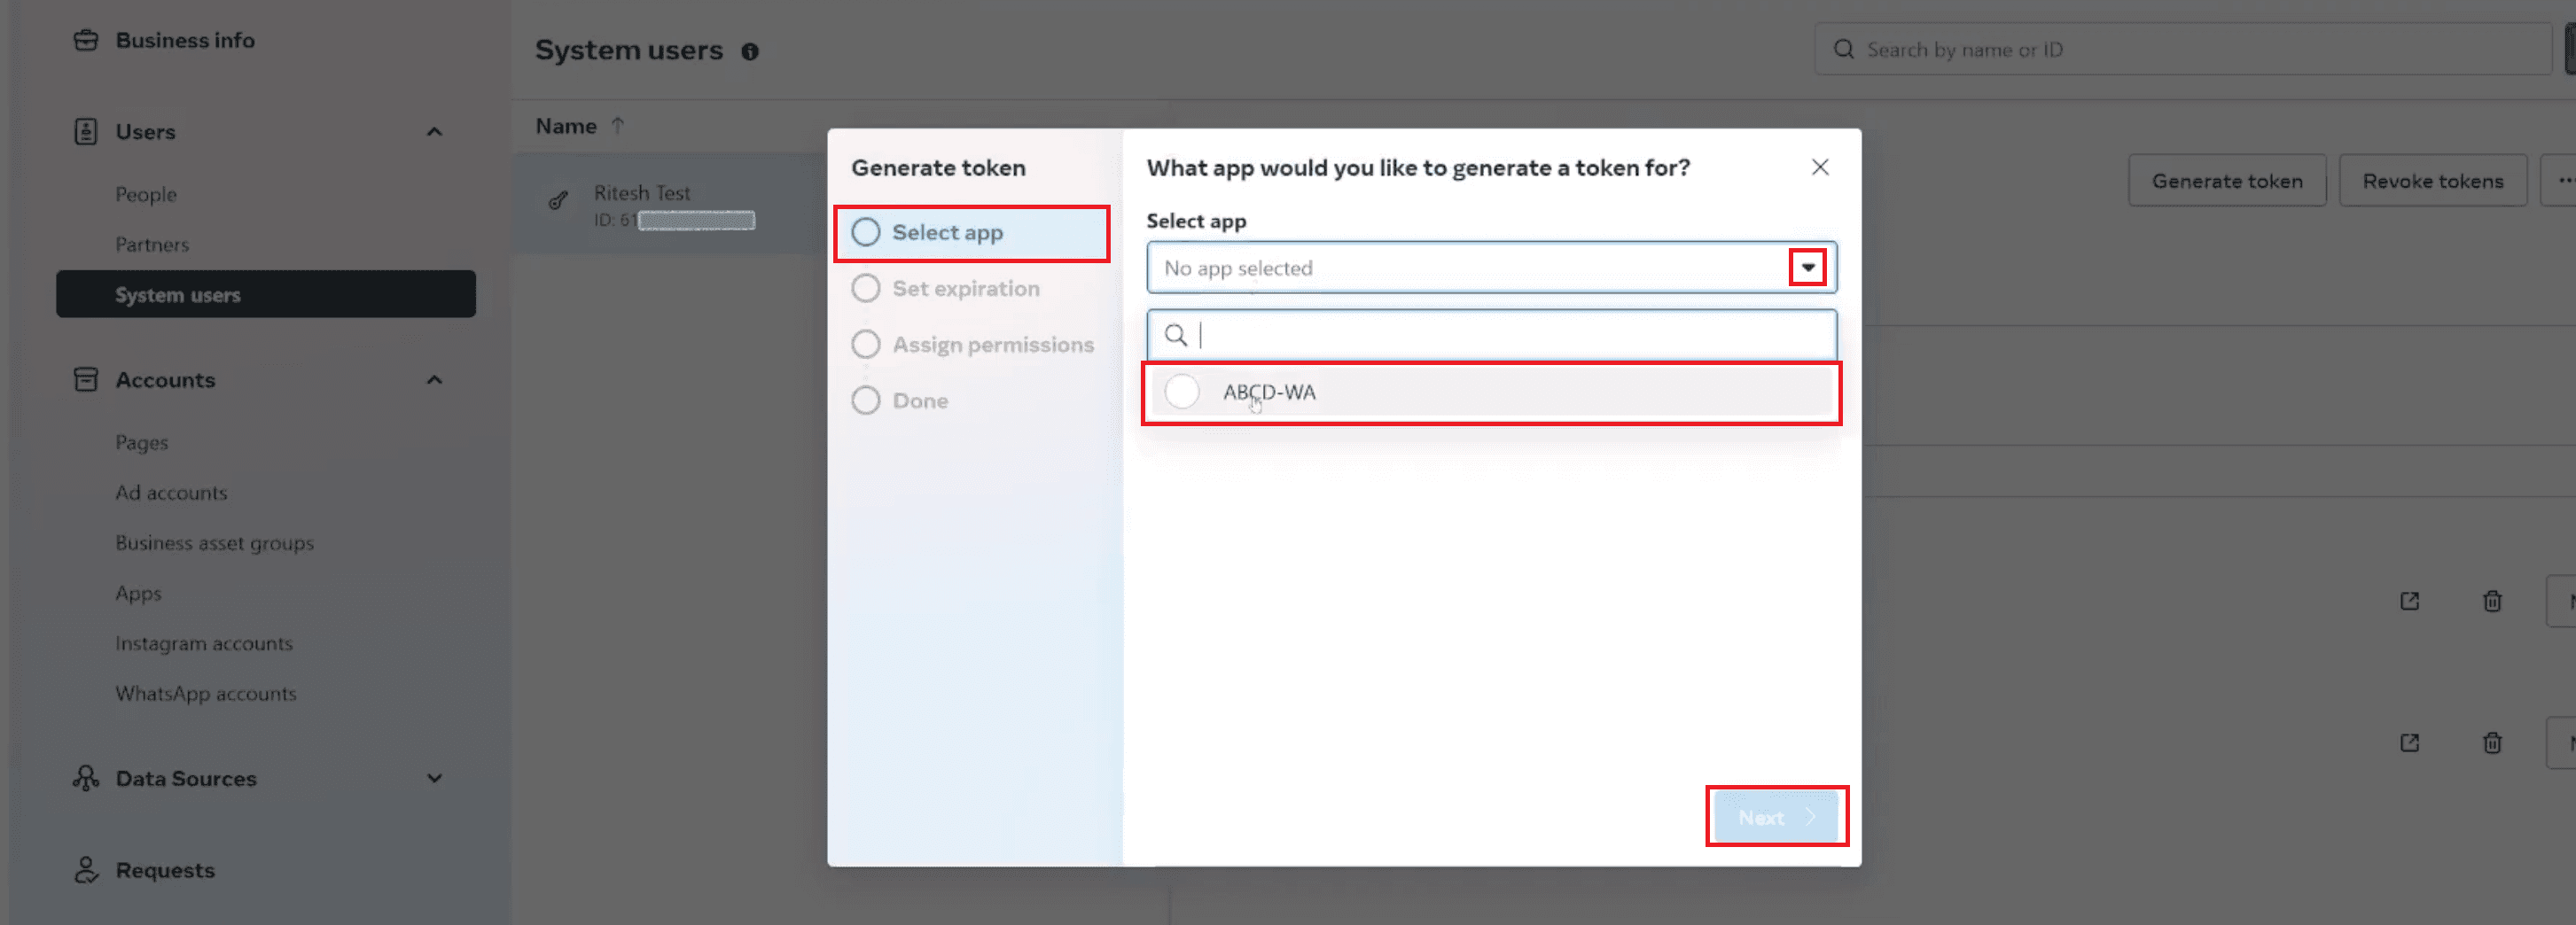Click the Requests icon in the sidebar
2576x925 pixels.
pyautogui.click(x=86, y=869)
